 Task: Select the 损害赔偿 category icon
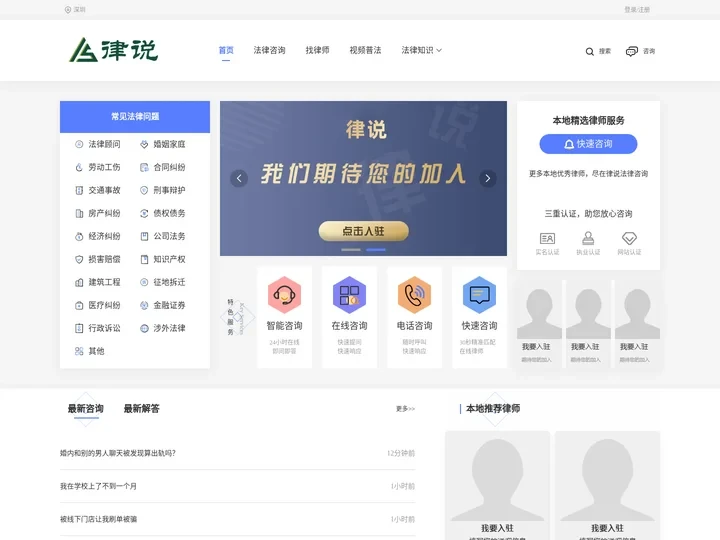(x=79, y=259)
